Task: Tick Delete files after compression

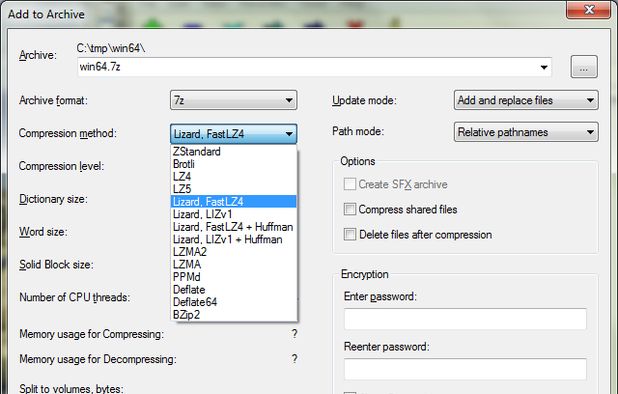Action: pos(350,234)
